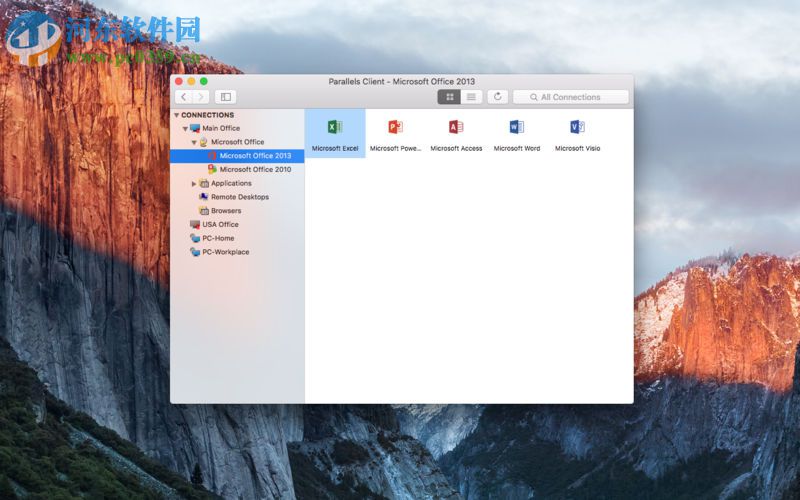Click the Main Office label
Screen dimensions: 800x500
[x=221, y=128]
